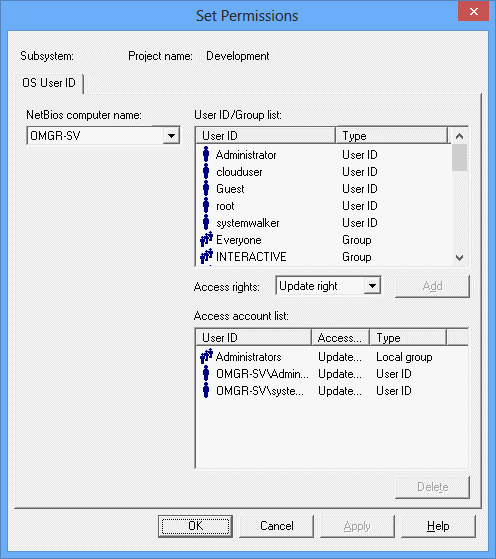Click the Update right combo box
Image resolution: width=496 pixels, height=559 pixels.
328,286
